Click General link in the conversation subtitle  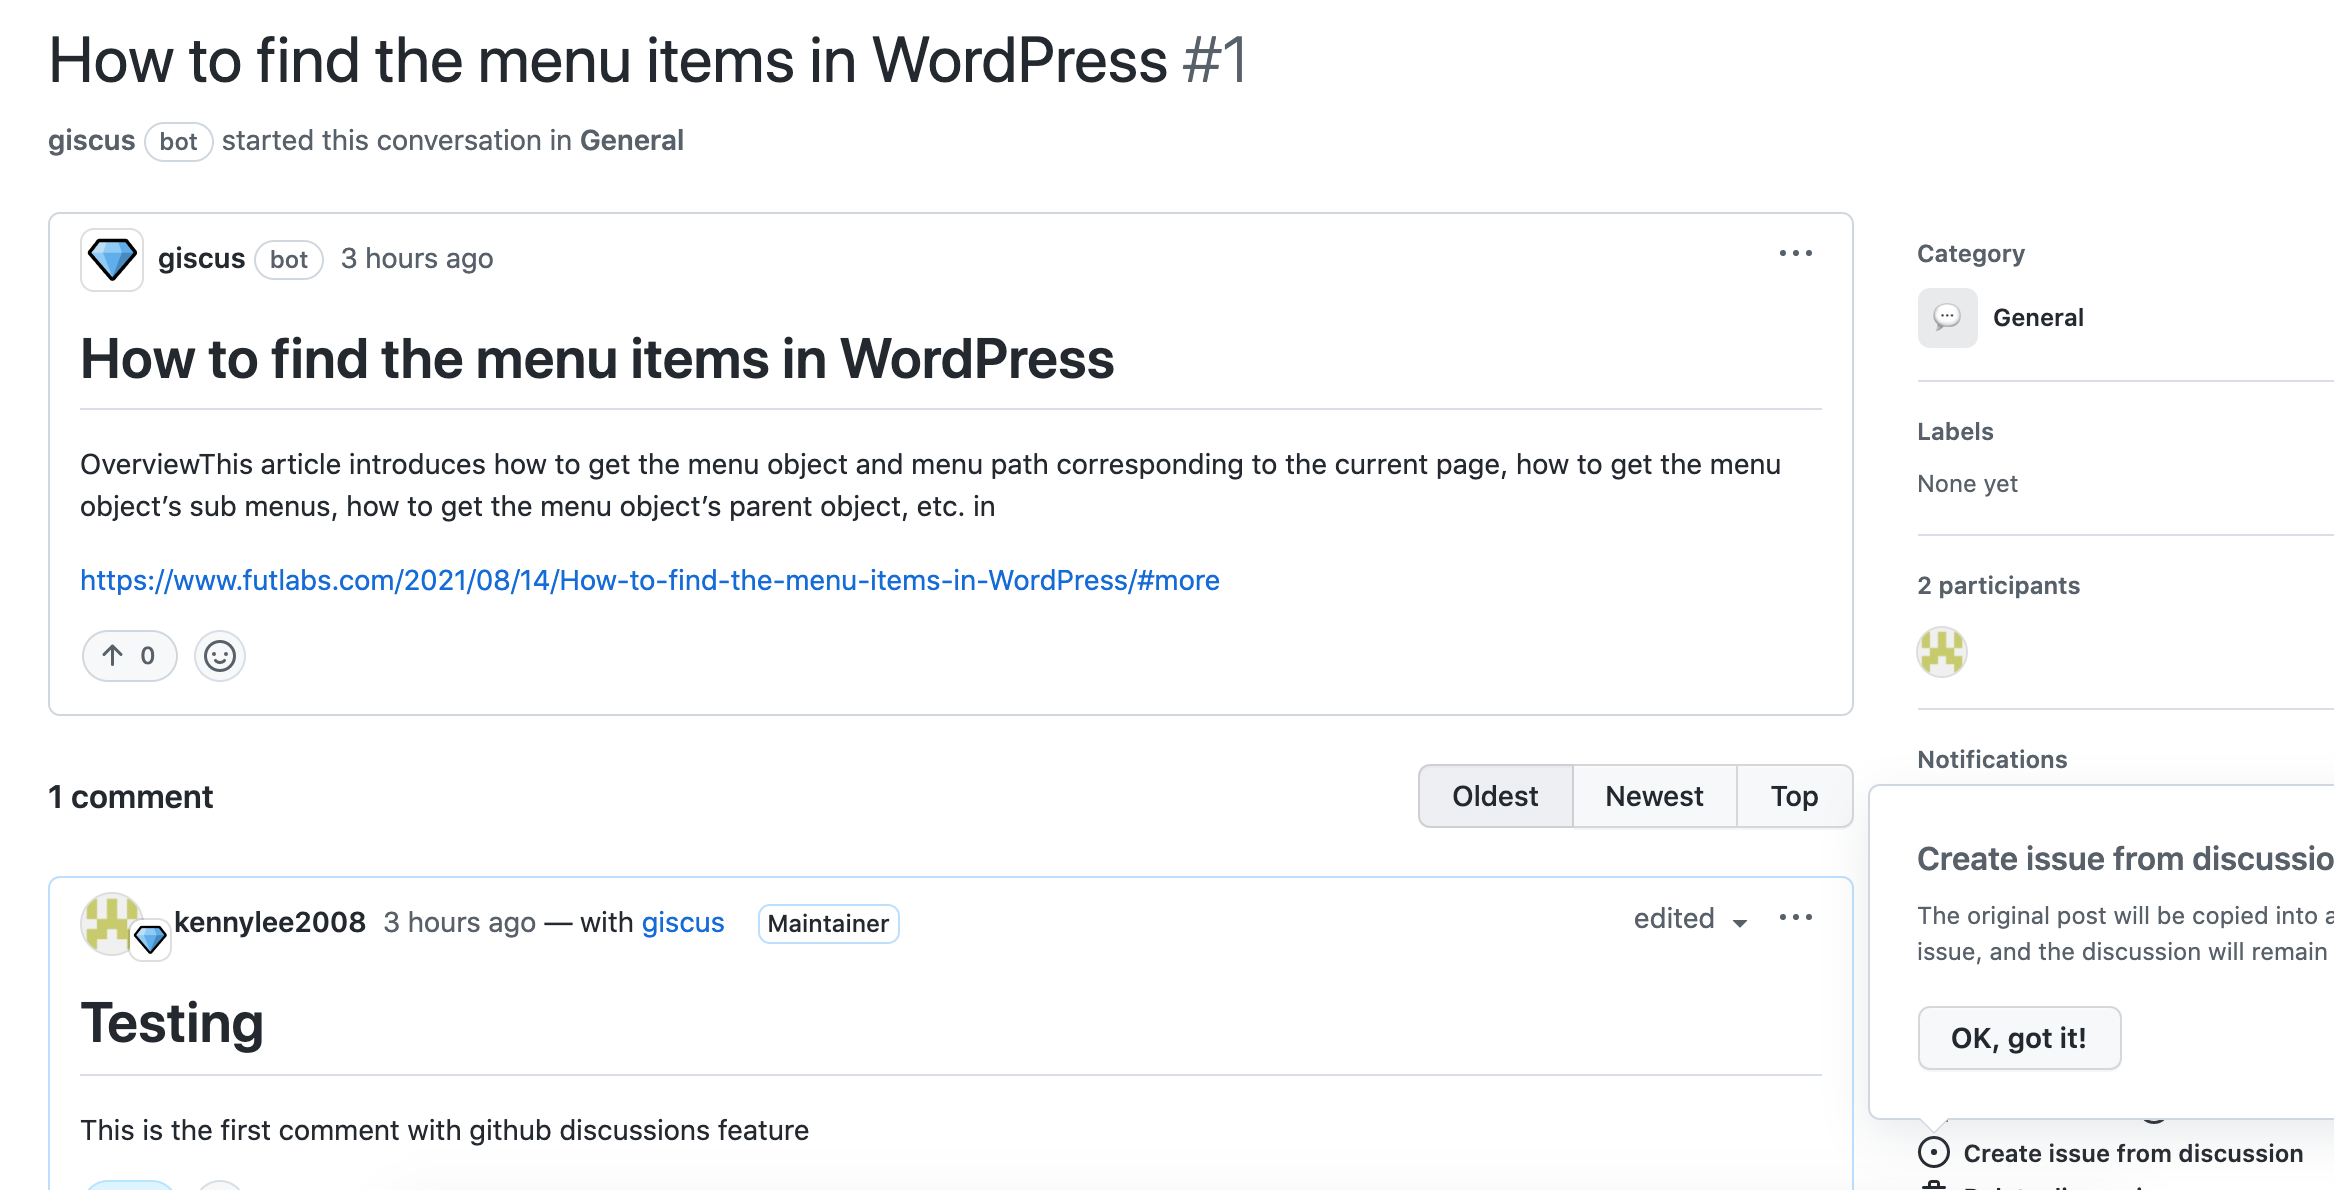pos(632,140)
